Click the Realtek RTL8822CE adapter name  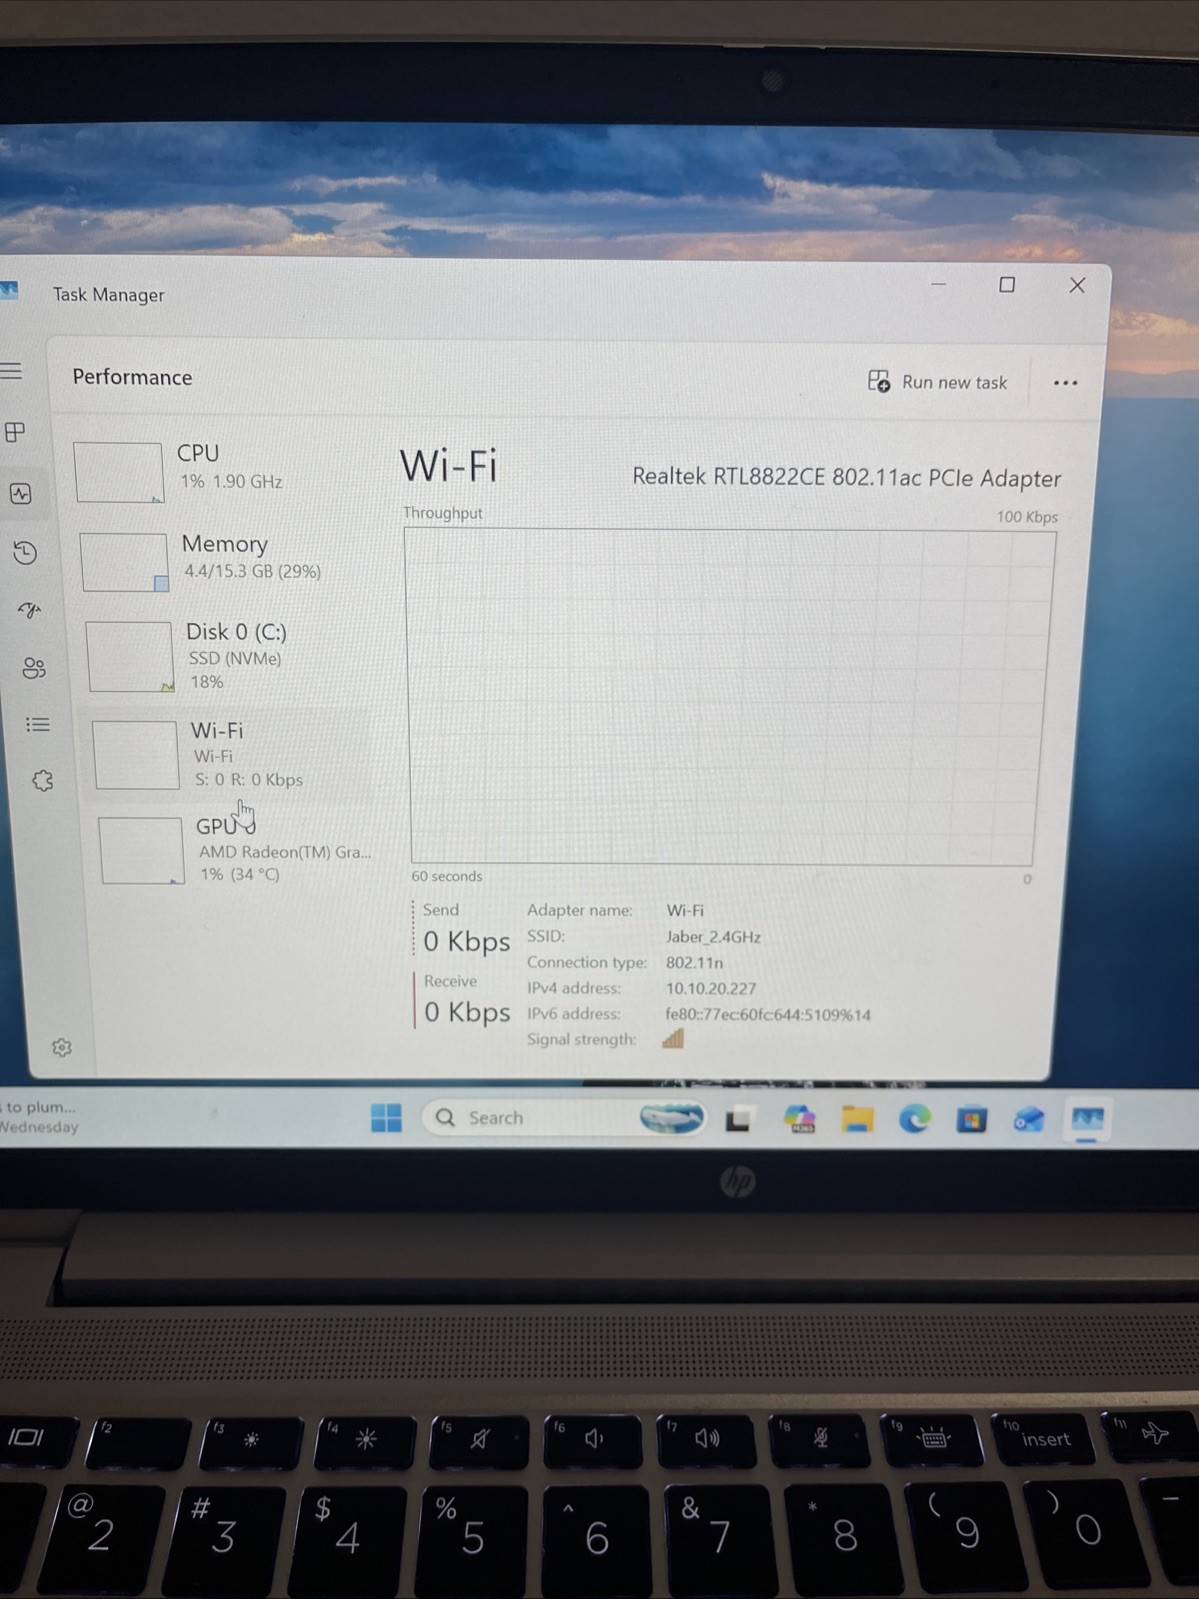point(846,477)
